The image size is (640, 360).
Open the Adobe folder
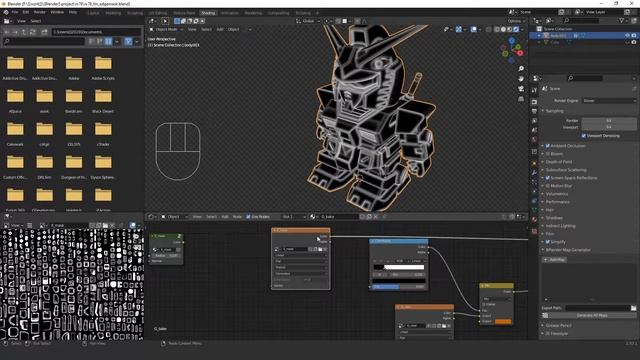pyautogui.click(x=74, y=67)
